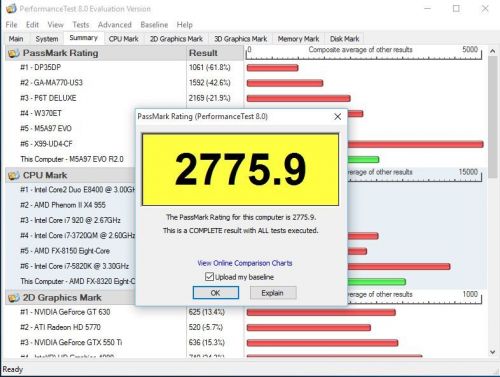Click the CPU Mark section icon
The height and width of the screenshot is (377, 500).
[14, 175]
